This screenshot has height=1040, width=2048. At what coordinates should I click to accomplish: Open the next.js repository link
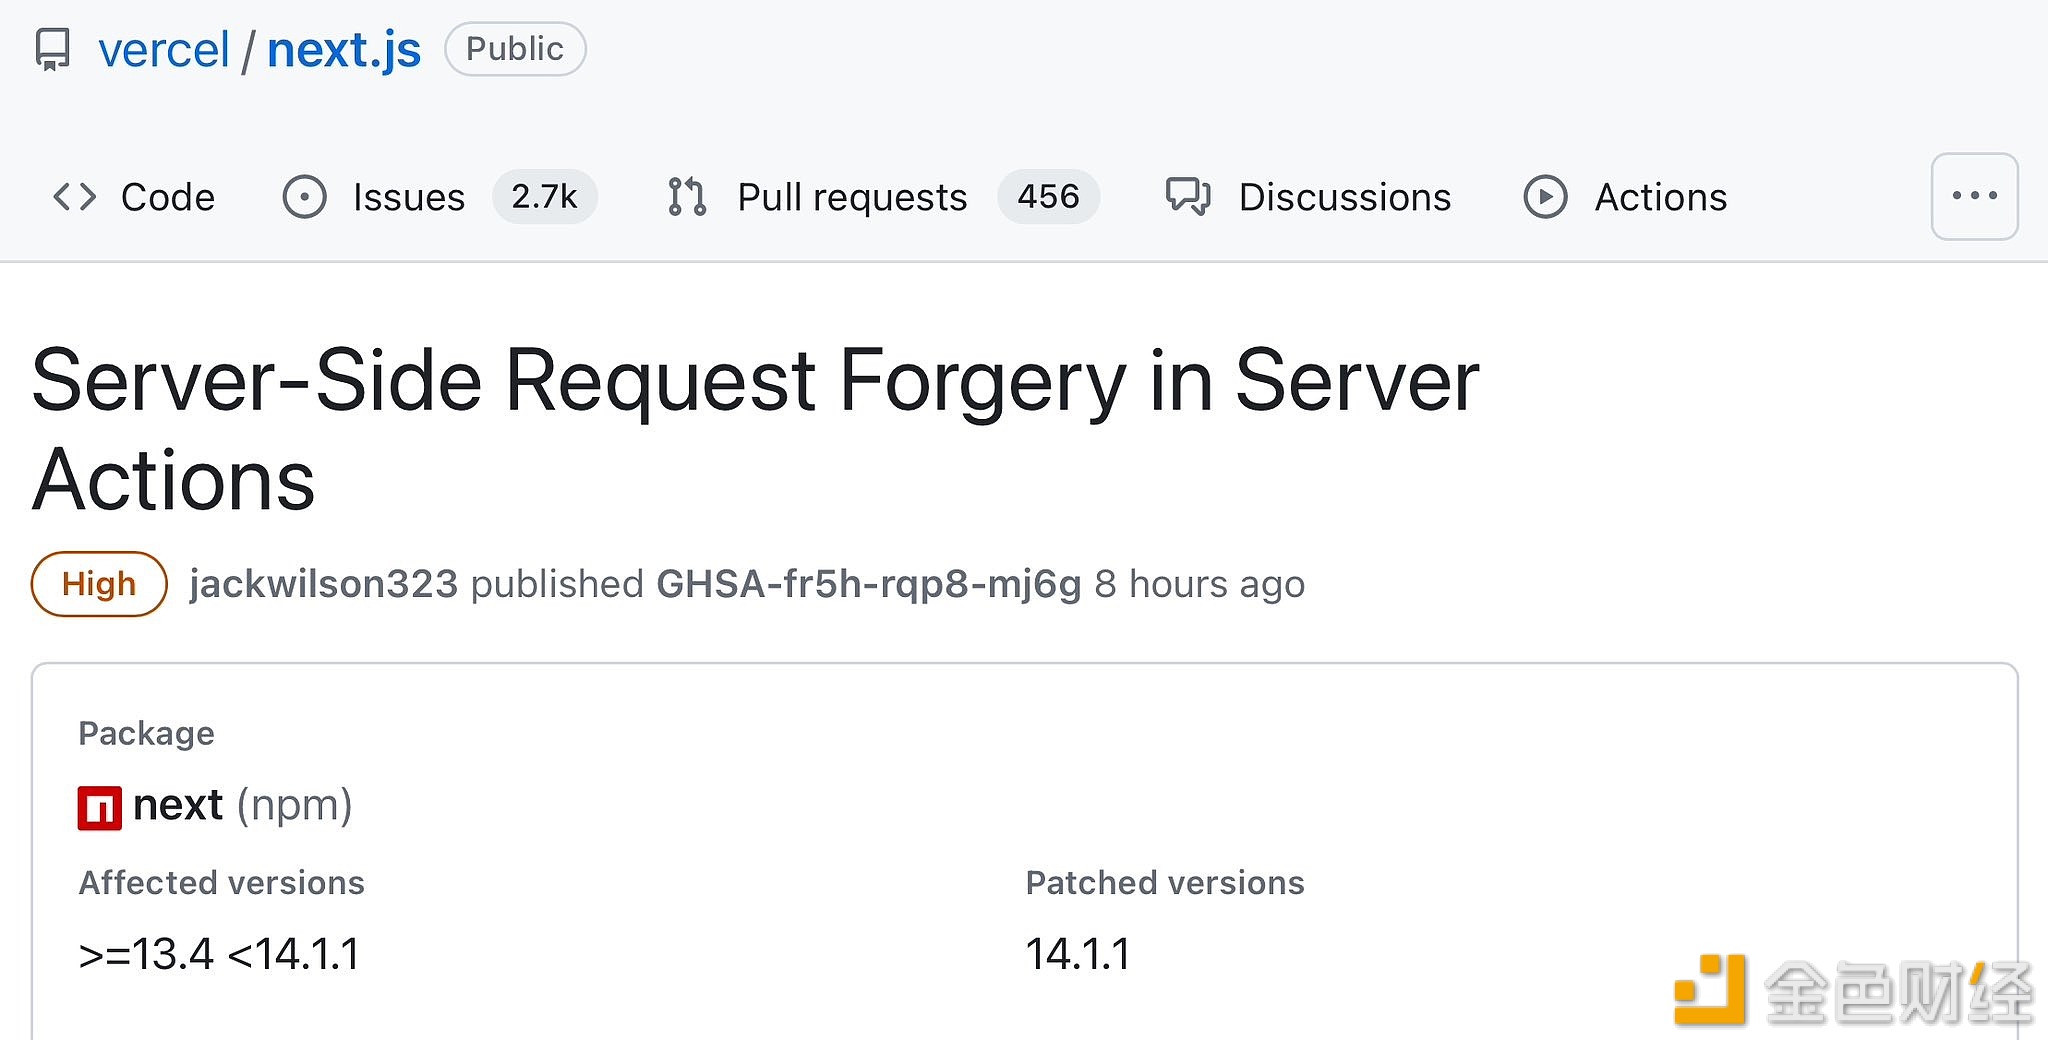[x=344, y=50]
